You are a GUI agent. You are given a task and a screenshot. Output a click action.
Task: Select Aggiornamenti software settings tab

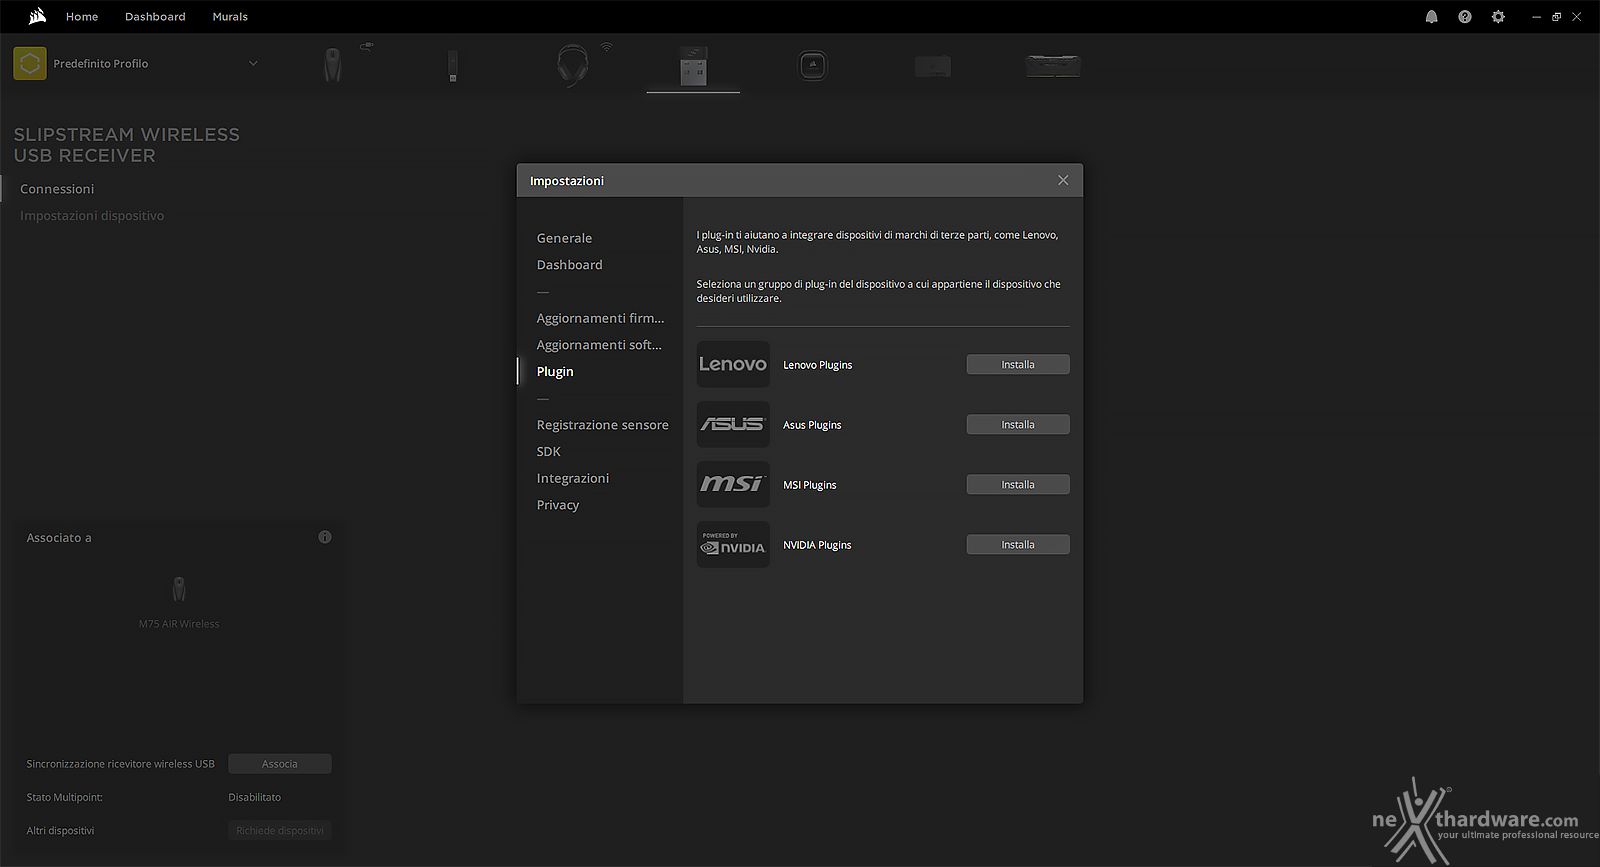[599, 345]
